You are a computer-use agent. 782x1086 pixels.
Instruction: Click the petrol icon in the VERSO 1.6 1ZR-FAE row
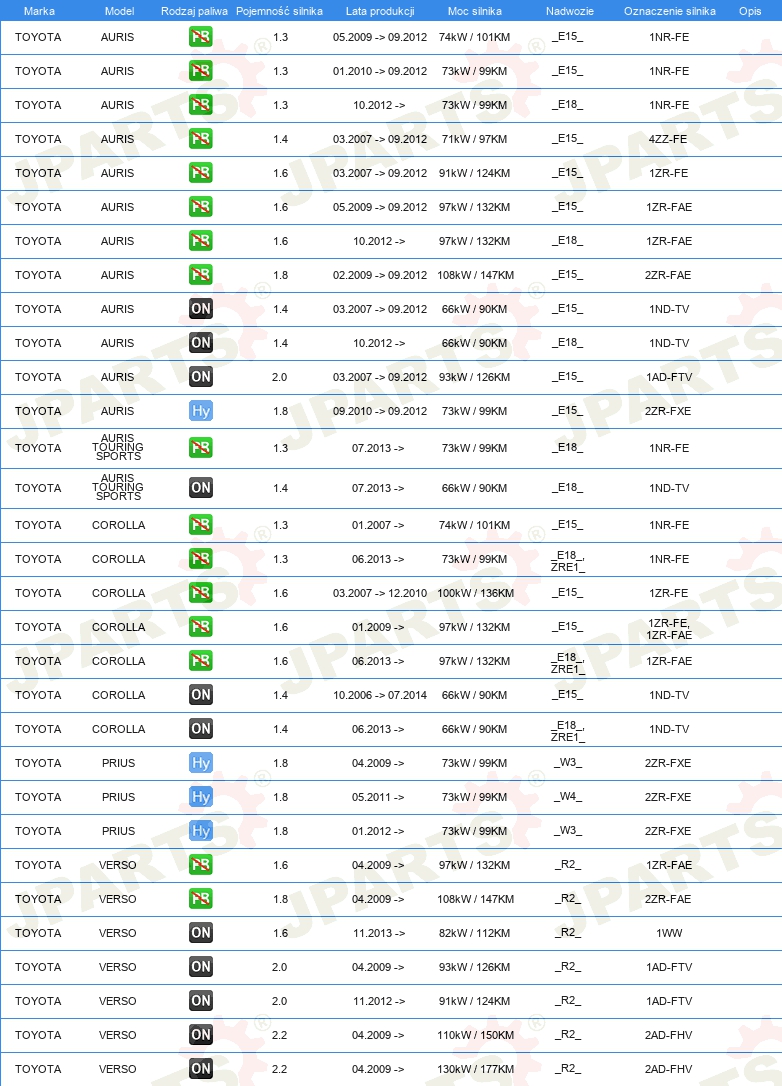[200, 864]
